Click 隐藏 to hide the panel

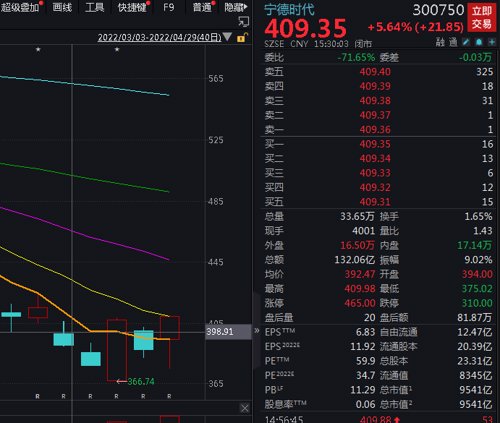(x=236, y=7)
